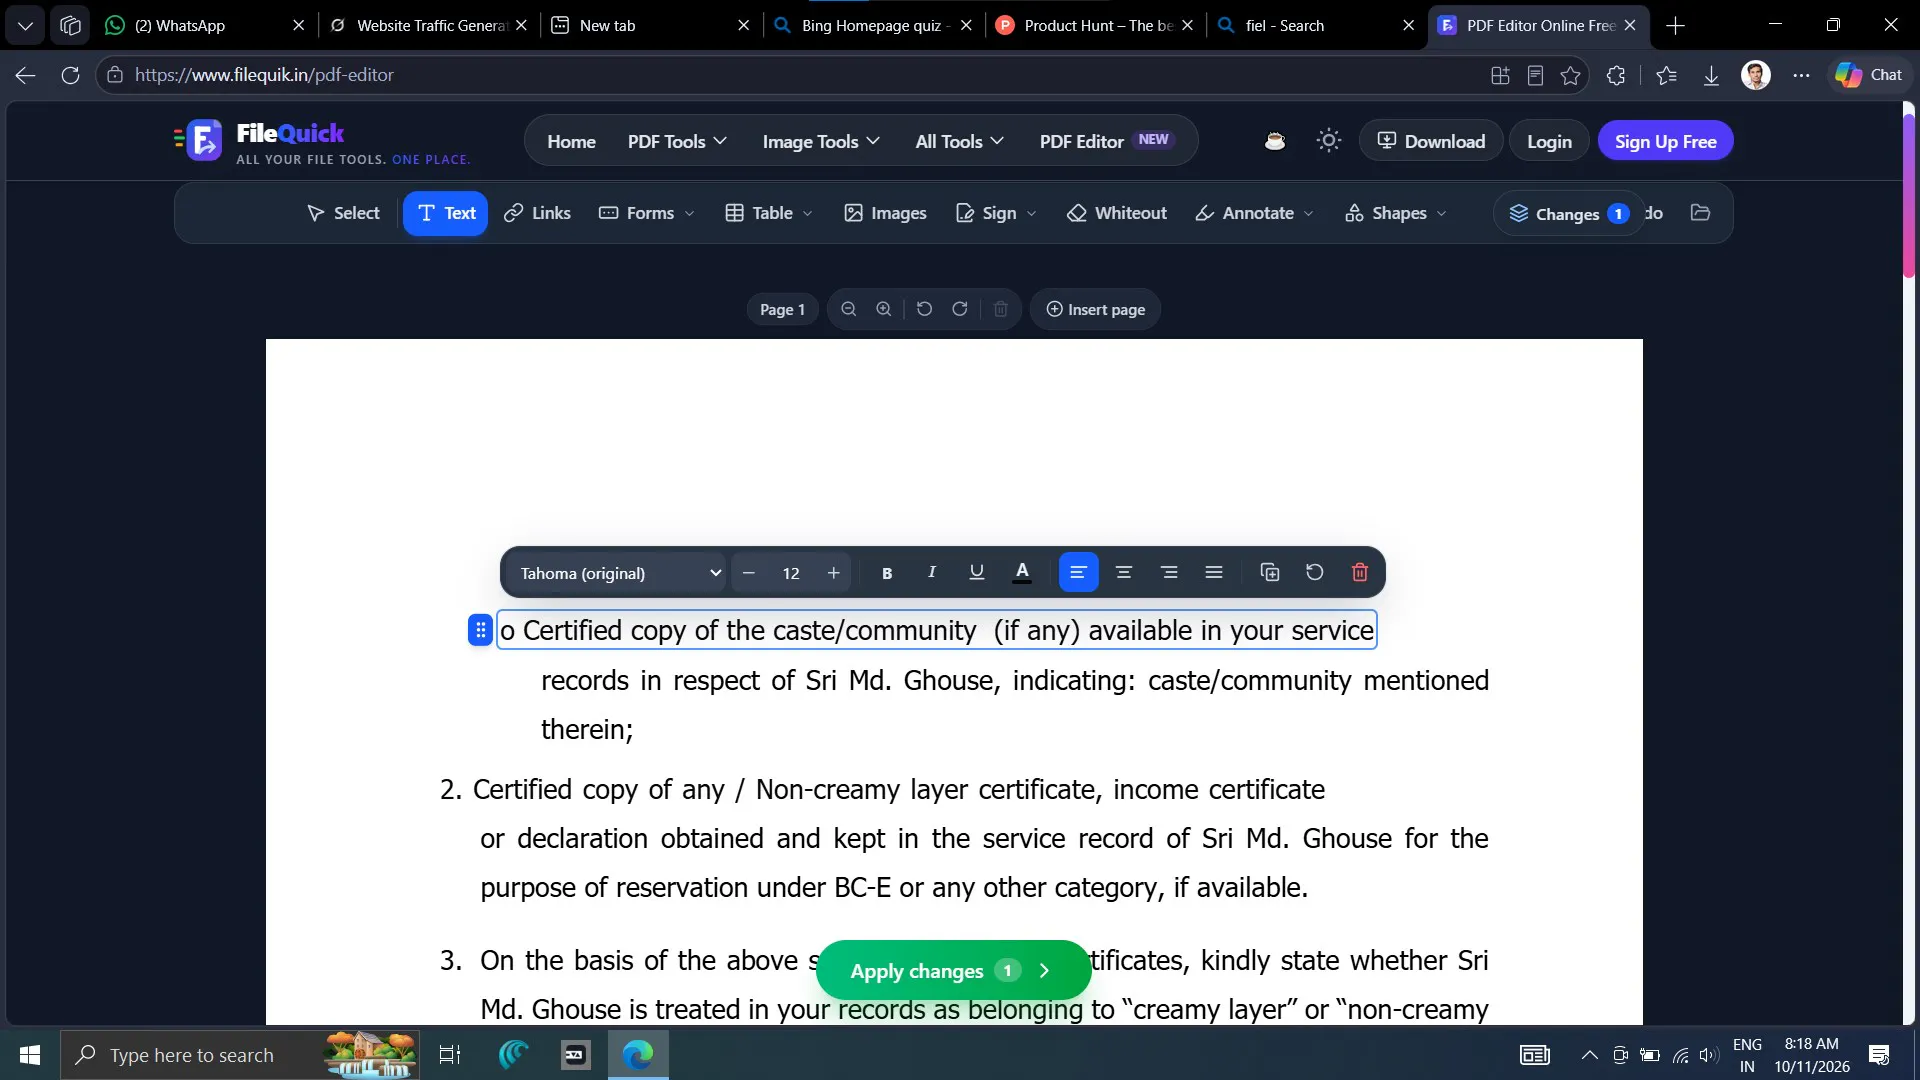
Task: Open PDF Tools menu
Action: [x=677, y=142]
